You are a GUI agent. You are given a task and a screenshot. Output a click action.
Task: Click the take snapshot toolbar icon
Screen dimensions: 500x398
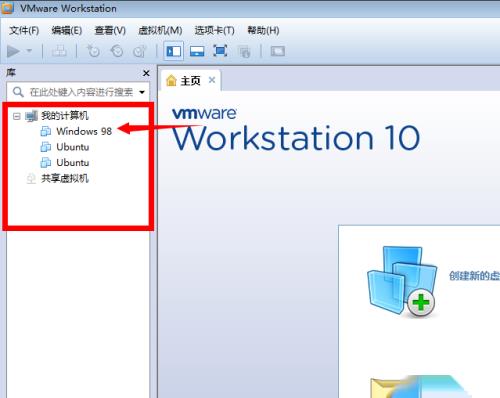click(93, 51)
